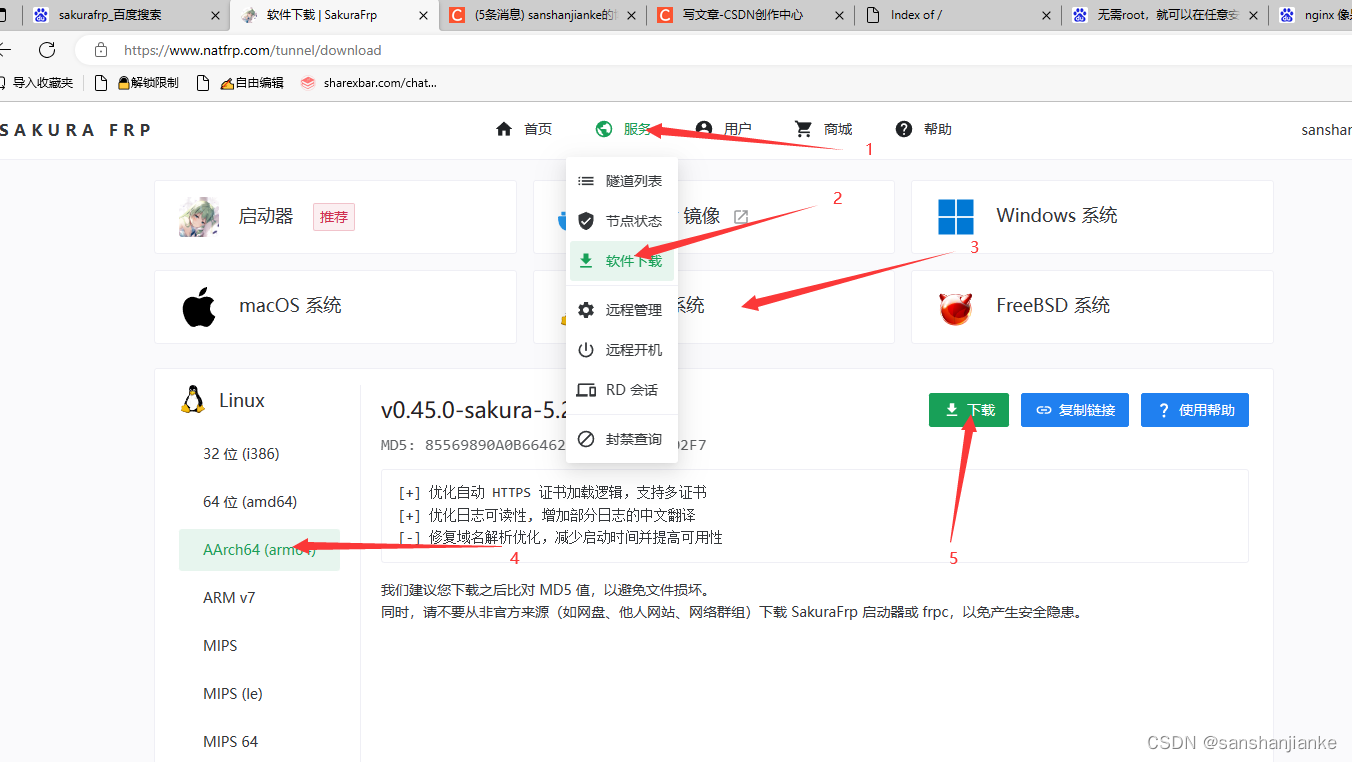Select MIPS architecture

(x=259, y=646)
